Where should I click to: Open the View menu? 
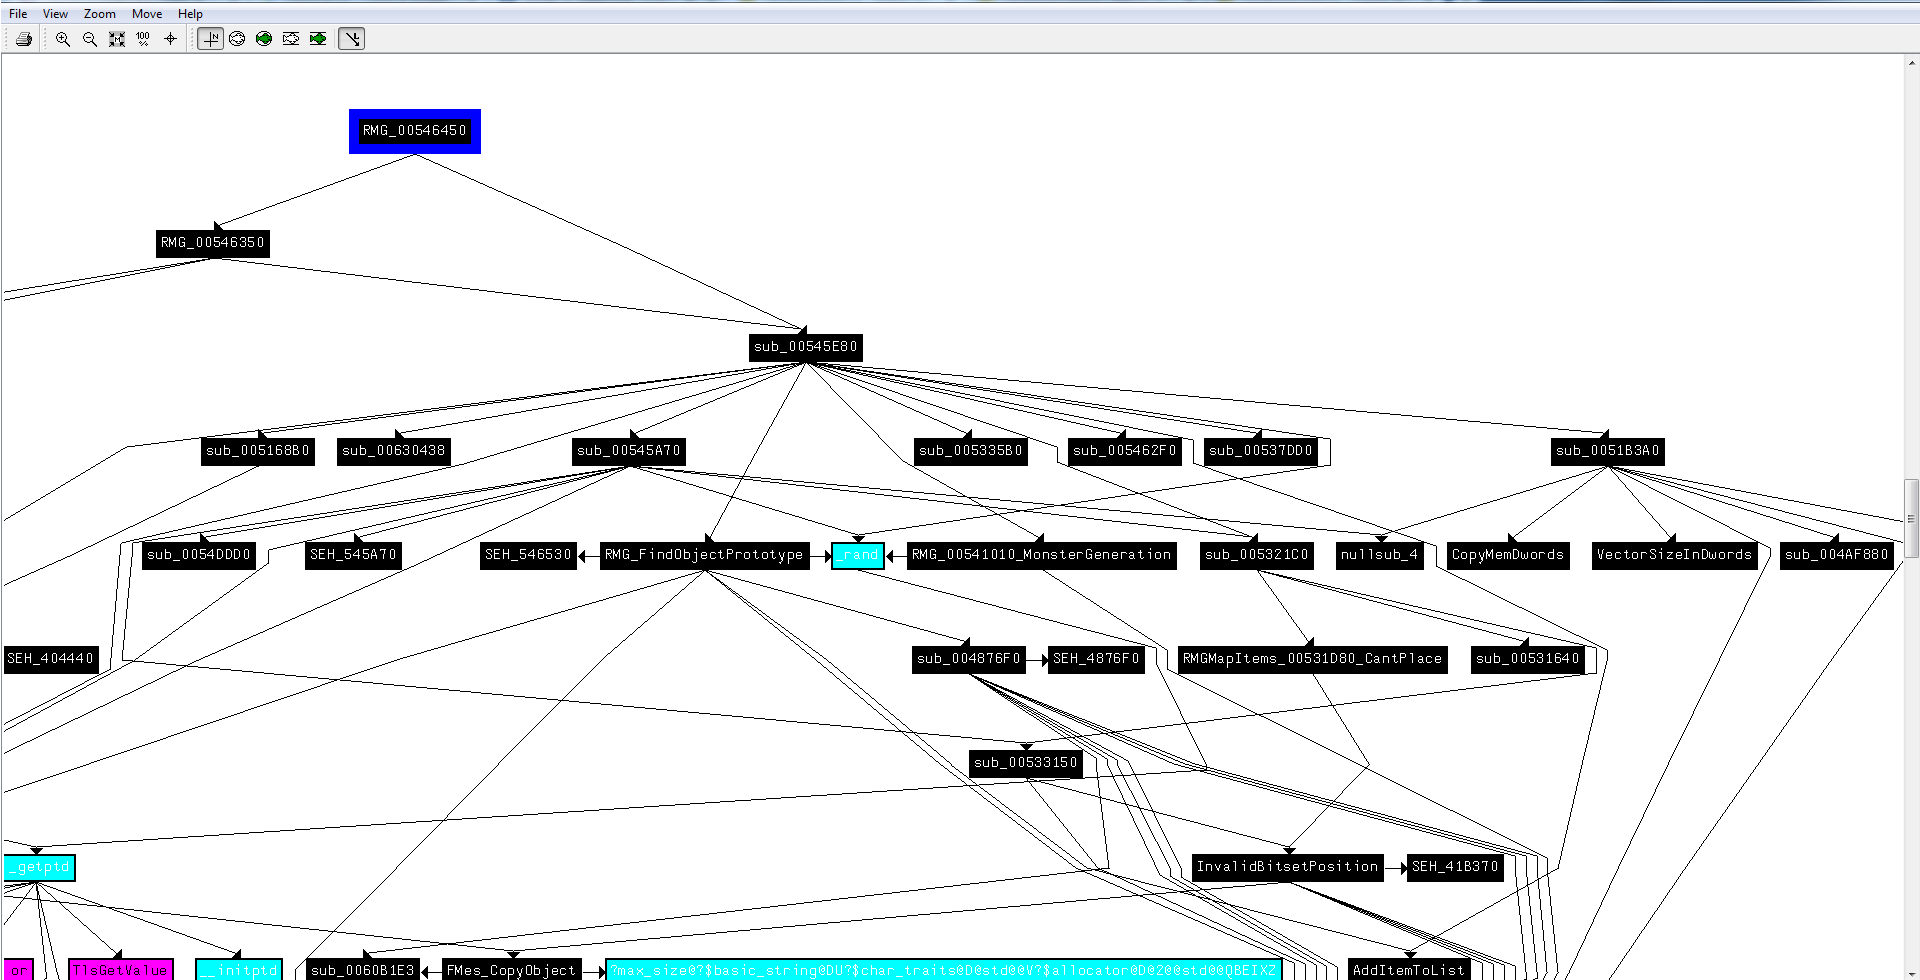click(x=55, y=14)
